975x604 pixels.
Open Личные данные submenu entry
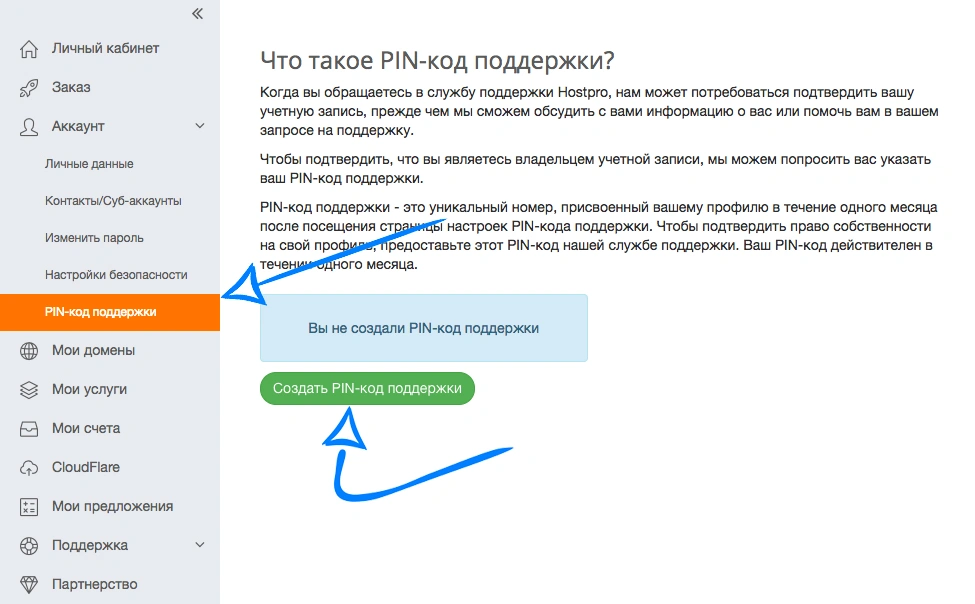coord(89,164)
